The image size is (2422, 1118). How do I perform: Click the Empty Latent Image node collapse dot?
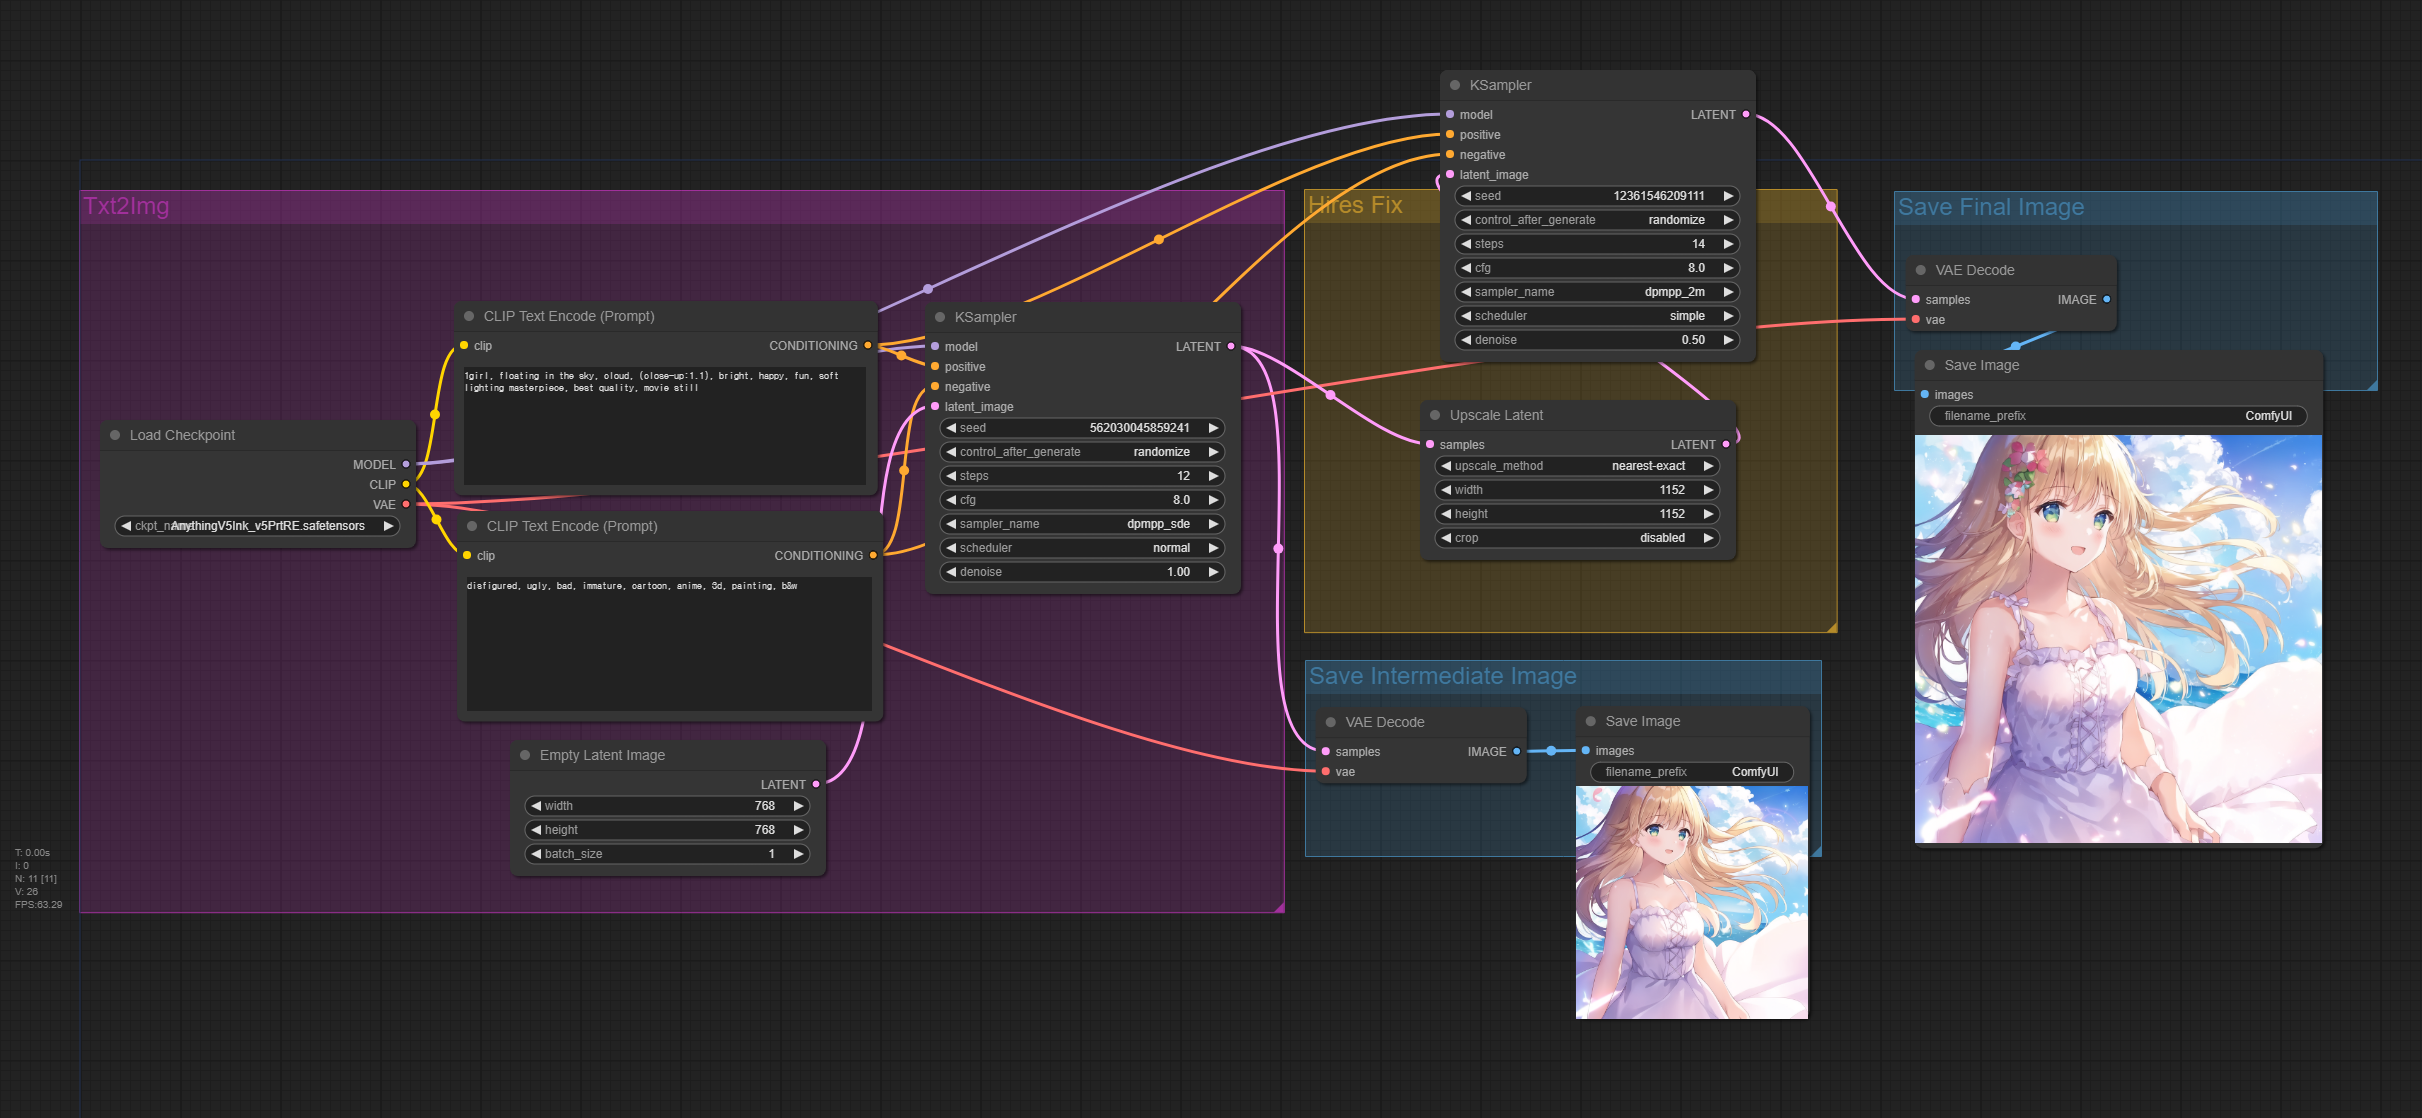pyautogui.click(x=525, y=755)
